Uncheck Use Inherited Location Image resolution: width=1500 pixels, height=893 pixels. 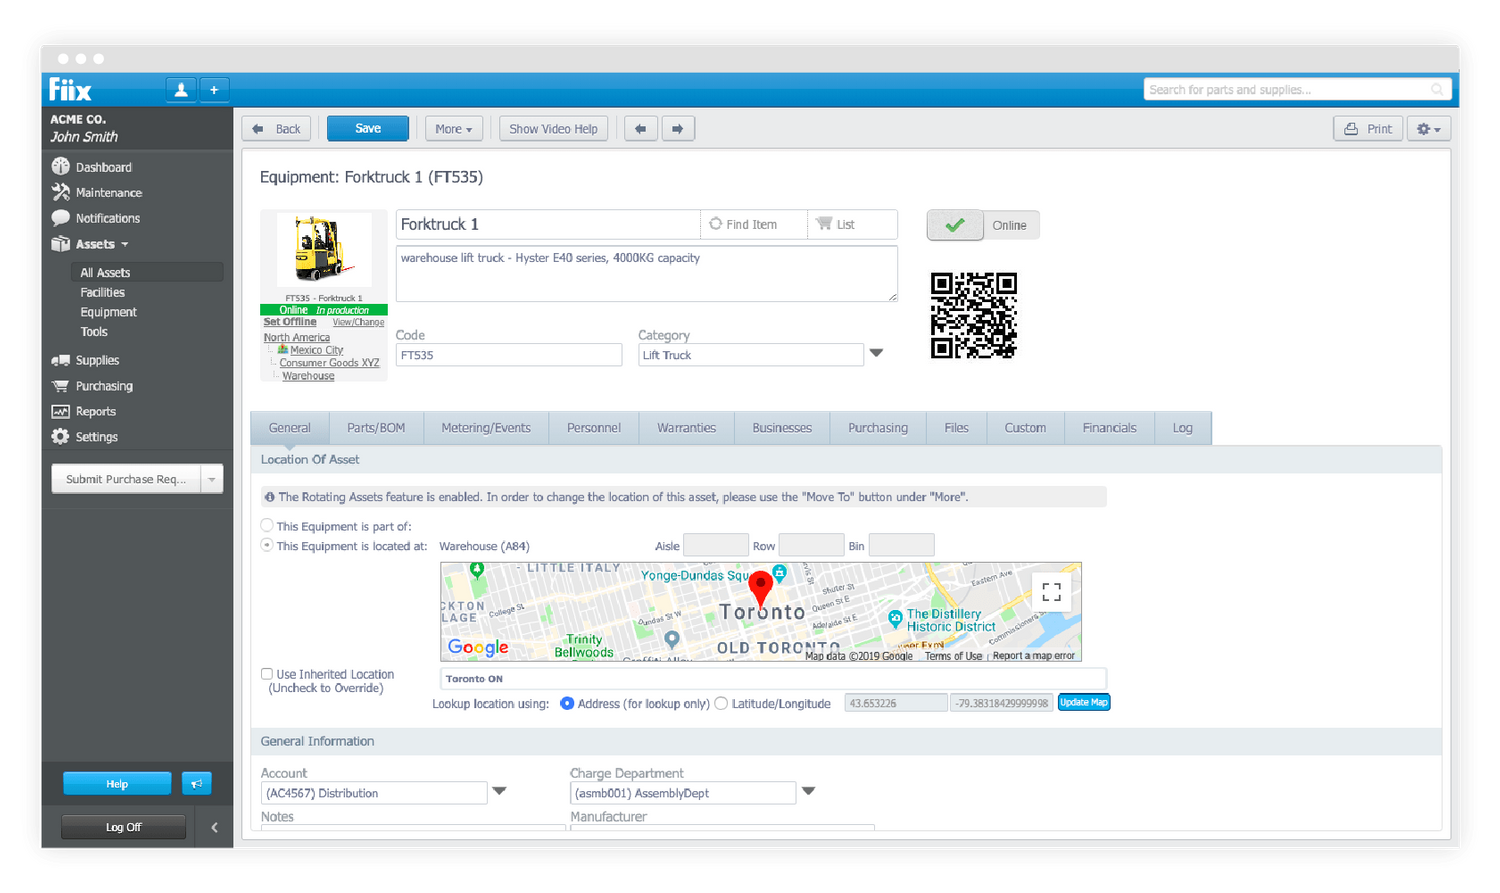267,673
